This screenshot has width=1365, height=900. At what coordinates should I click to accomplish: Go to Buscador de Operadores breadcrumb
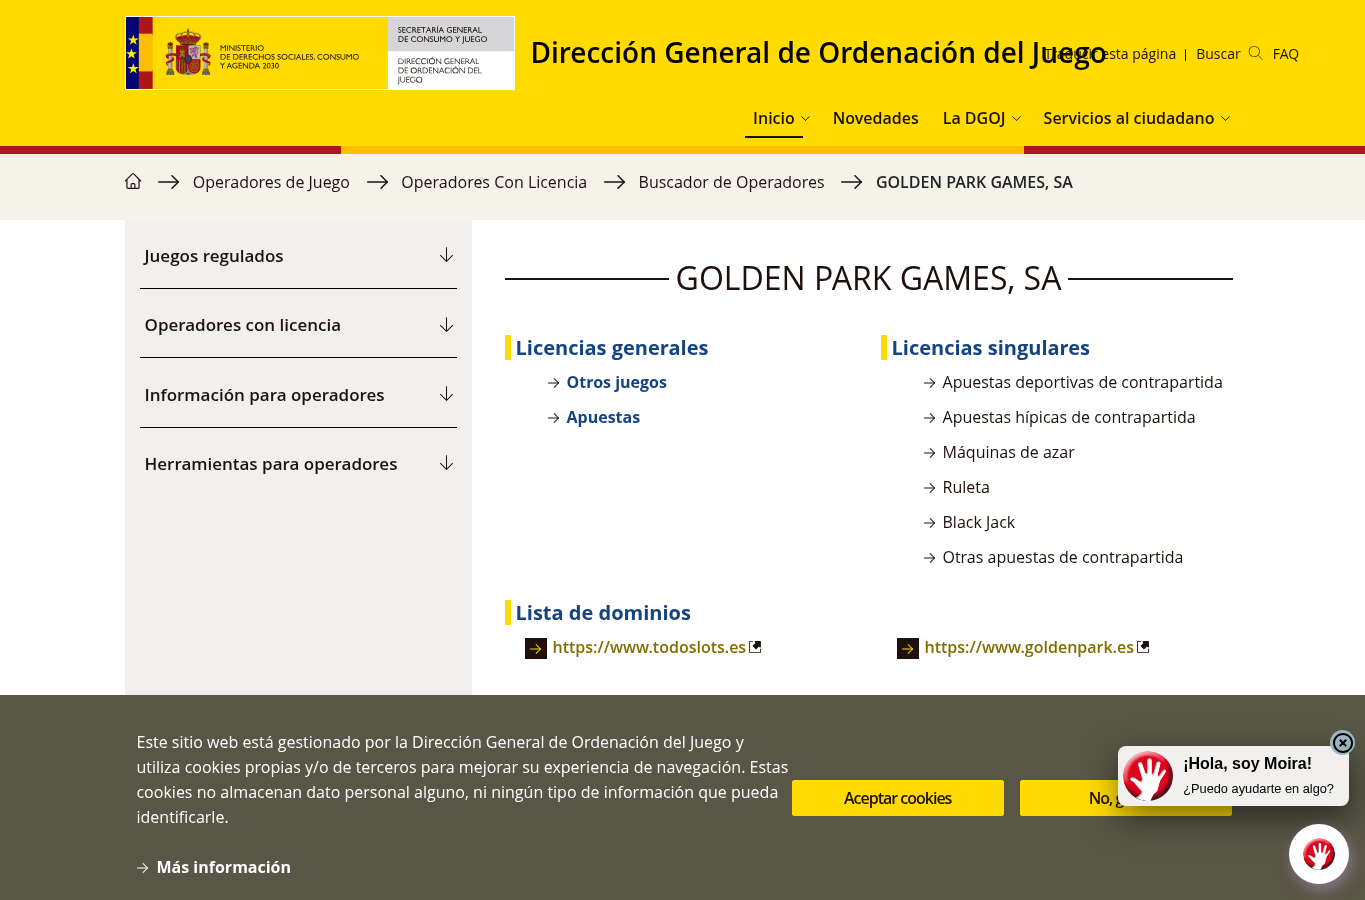click(731, 182)
